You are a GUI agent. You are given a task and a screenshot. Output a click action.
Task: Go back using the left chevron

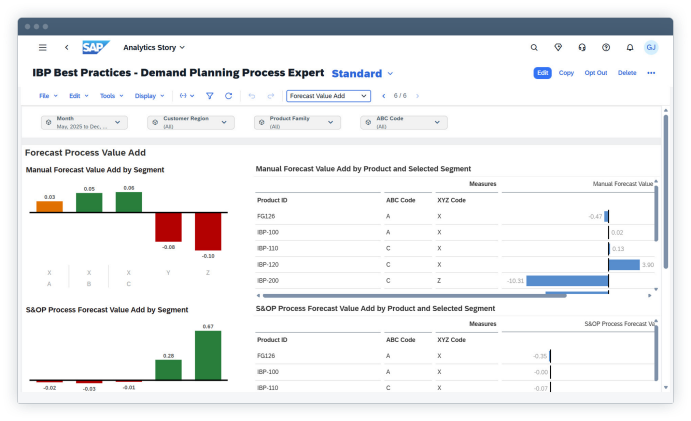[x=67, y=47]
